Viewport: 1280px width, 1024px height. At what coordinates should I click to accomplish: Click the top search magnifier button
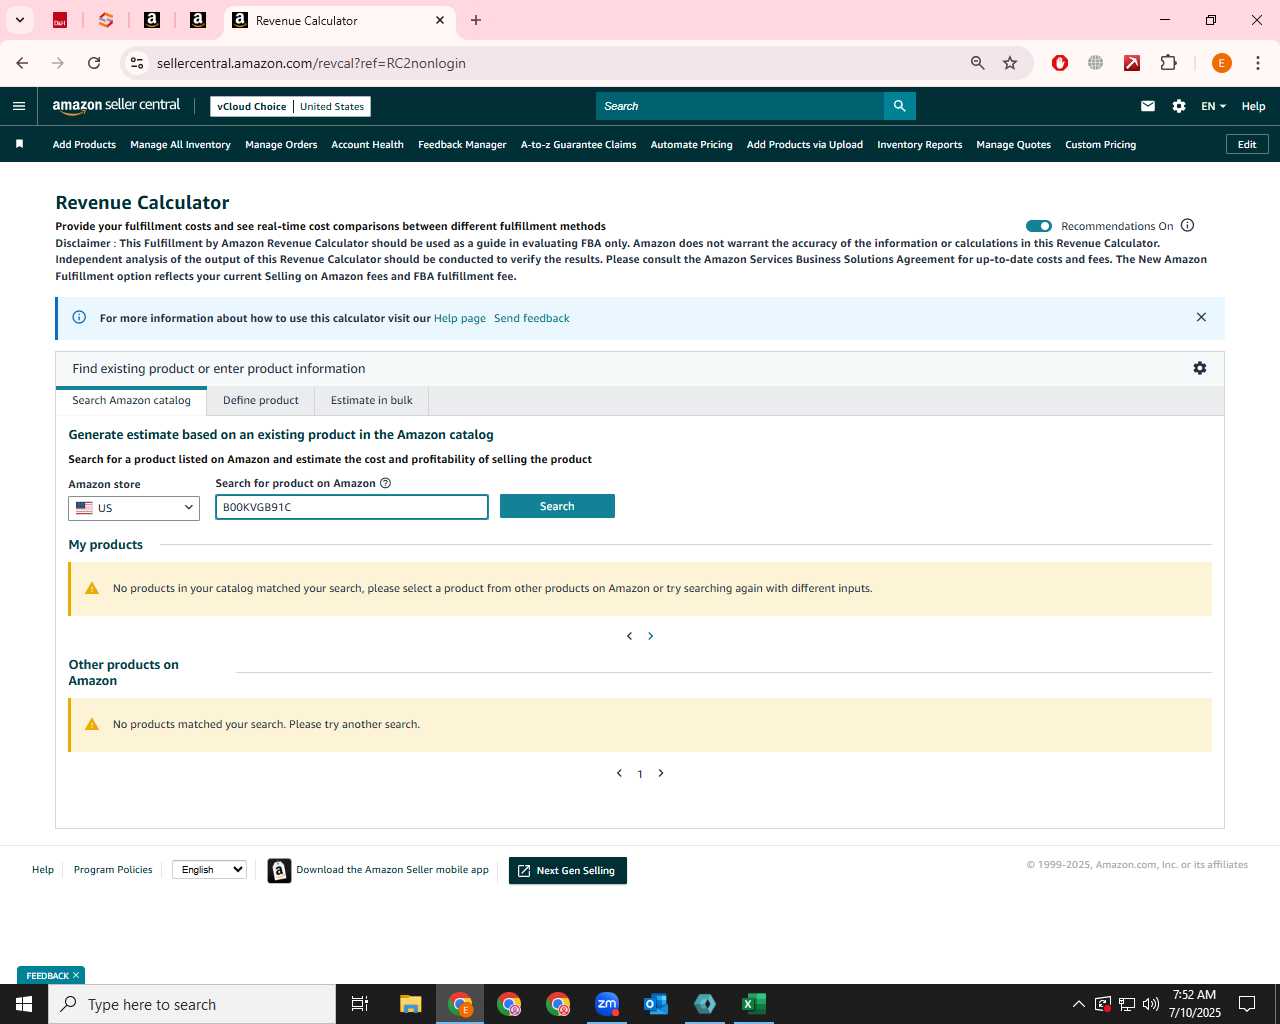[899, 106]
